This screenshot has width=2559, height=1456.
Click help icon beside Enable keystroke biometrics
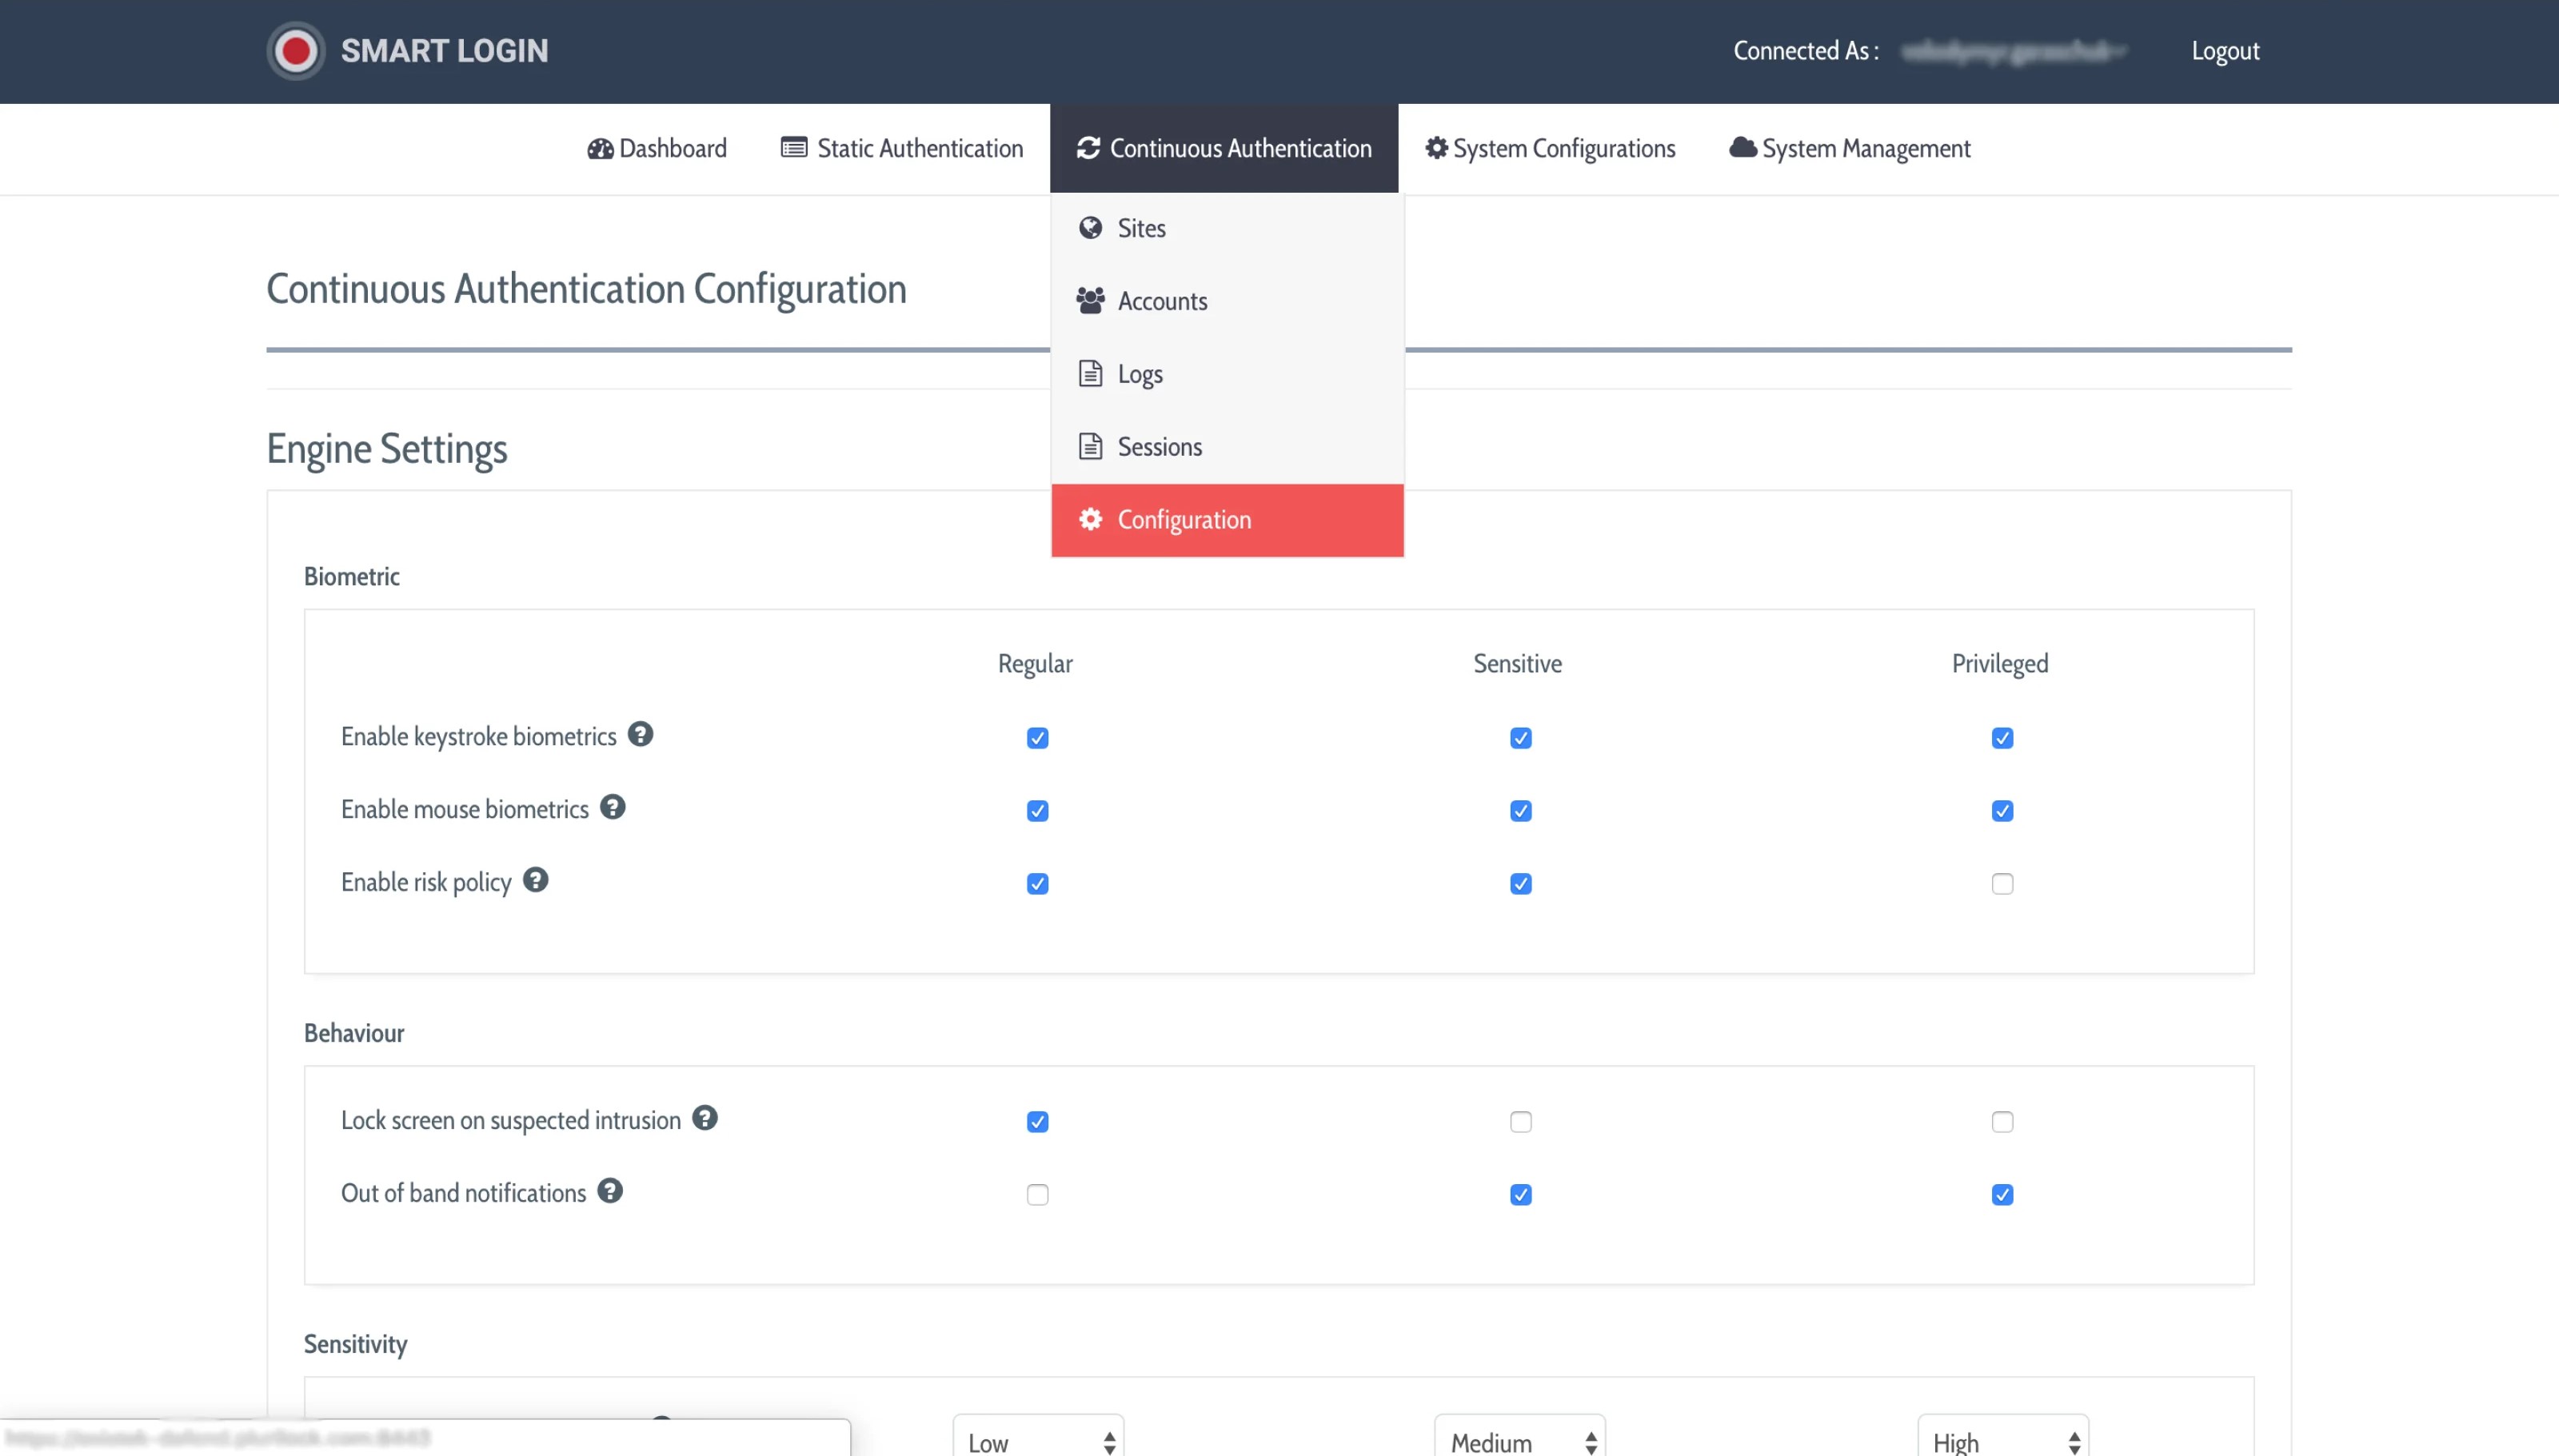[640, 734]
